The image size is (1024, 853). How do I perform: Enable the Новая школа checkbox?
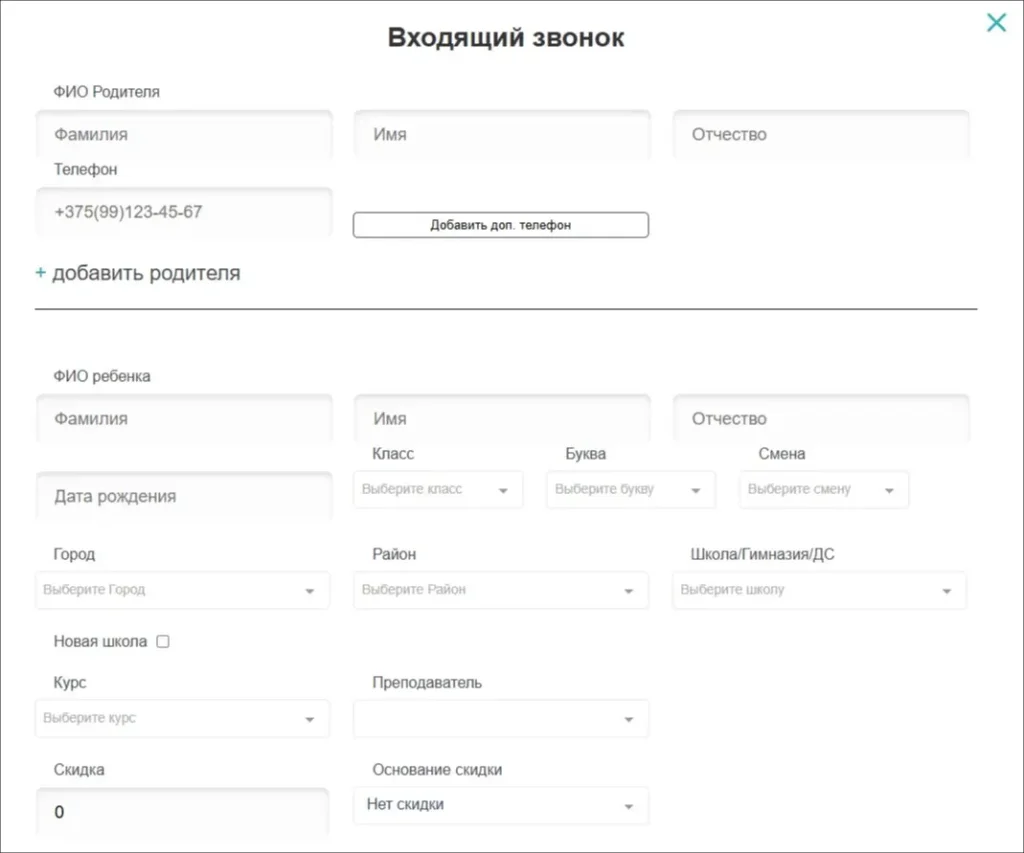pos(163,641)
